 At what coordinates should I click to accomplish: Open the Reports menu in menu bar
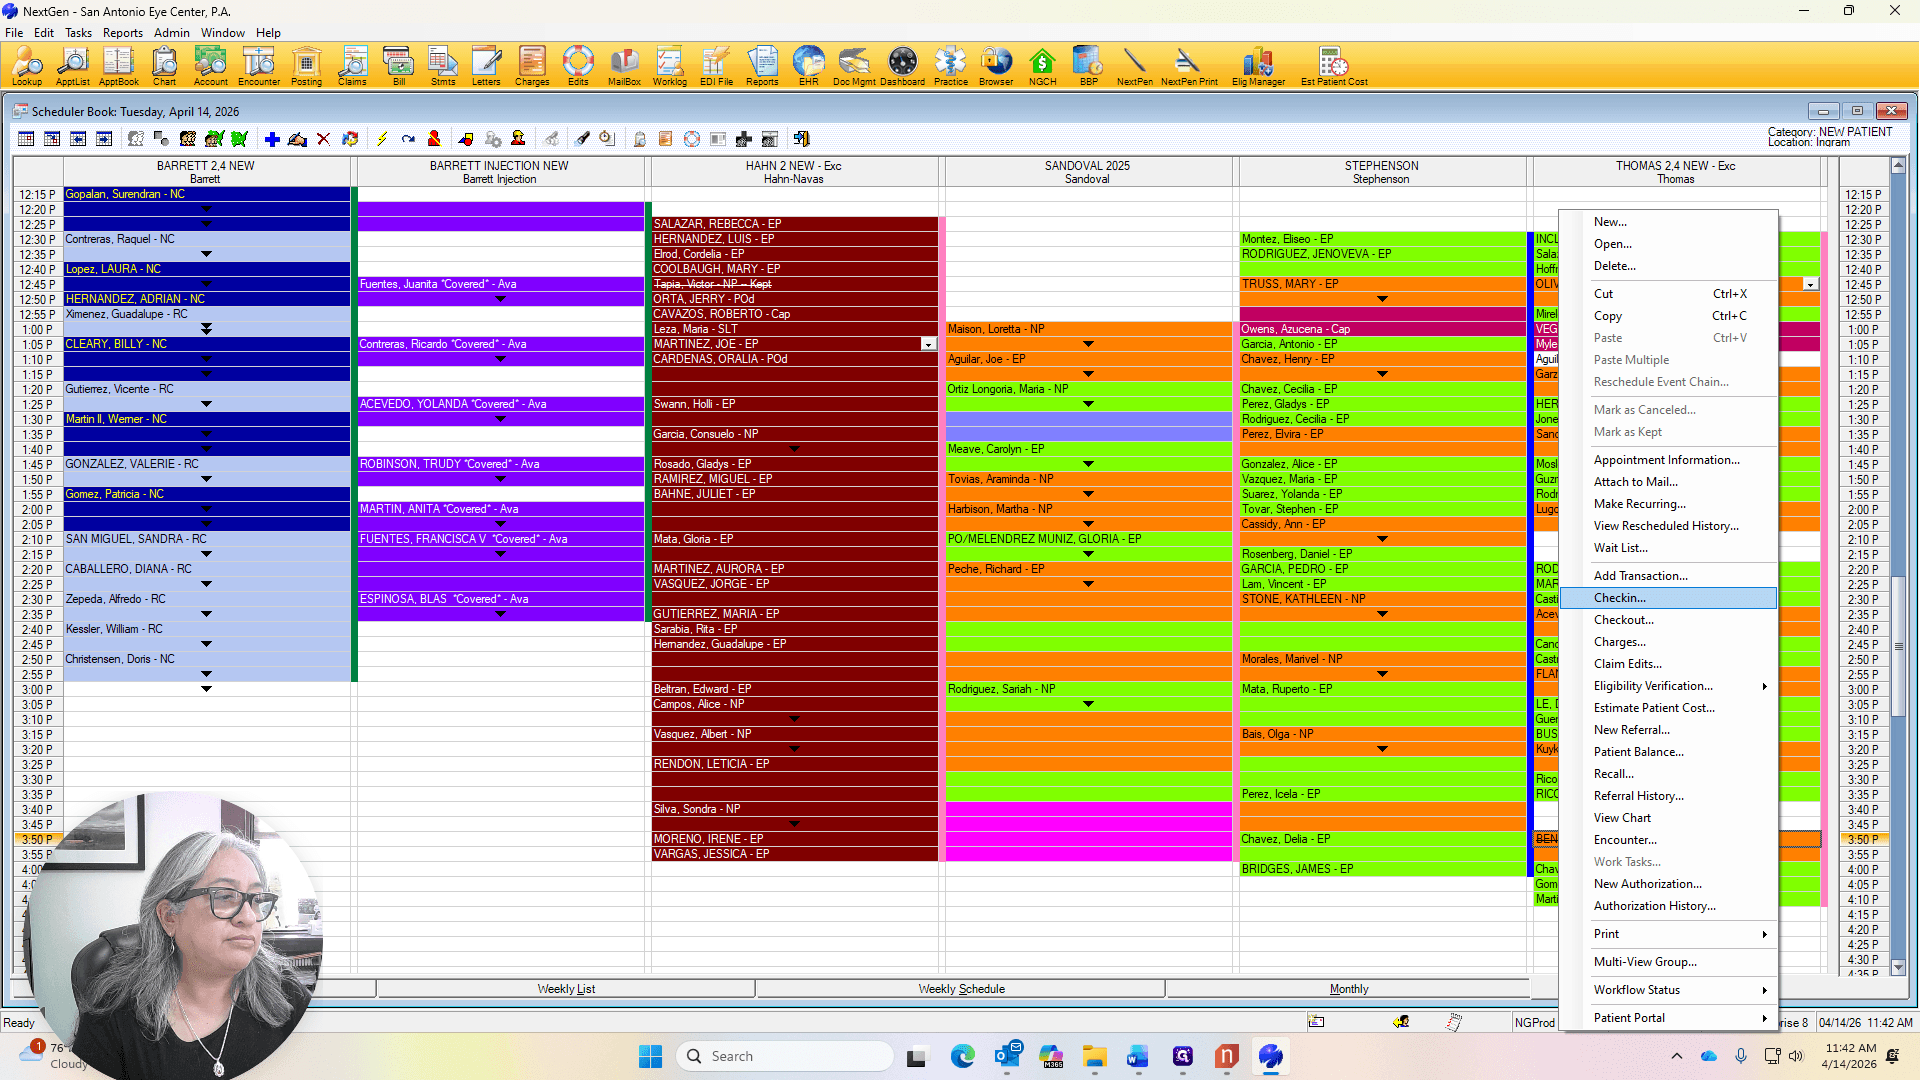point(123,33)
